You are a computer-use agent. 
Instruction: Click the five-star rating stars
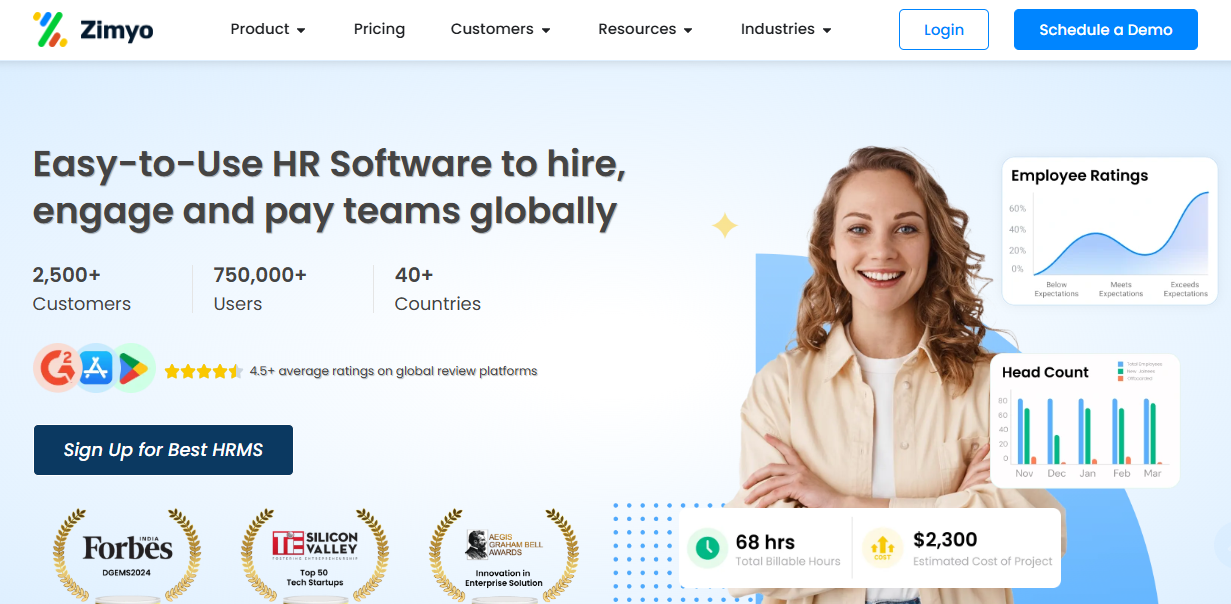pyautogui.click(x=203, y=371)
